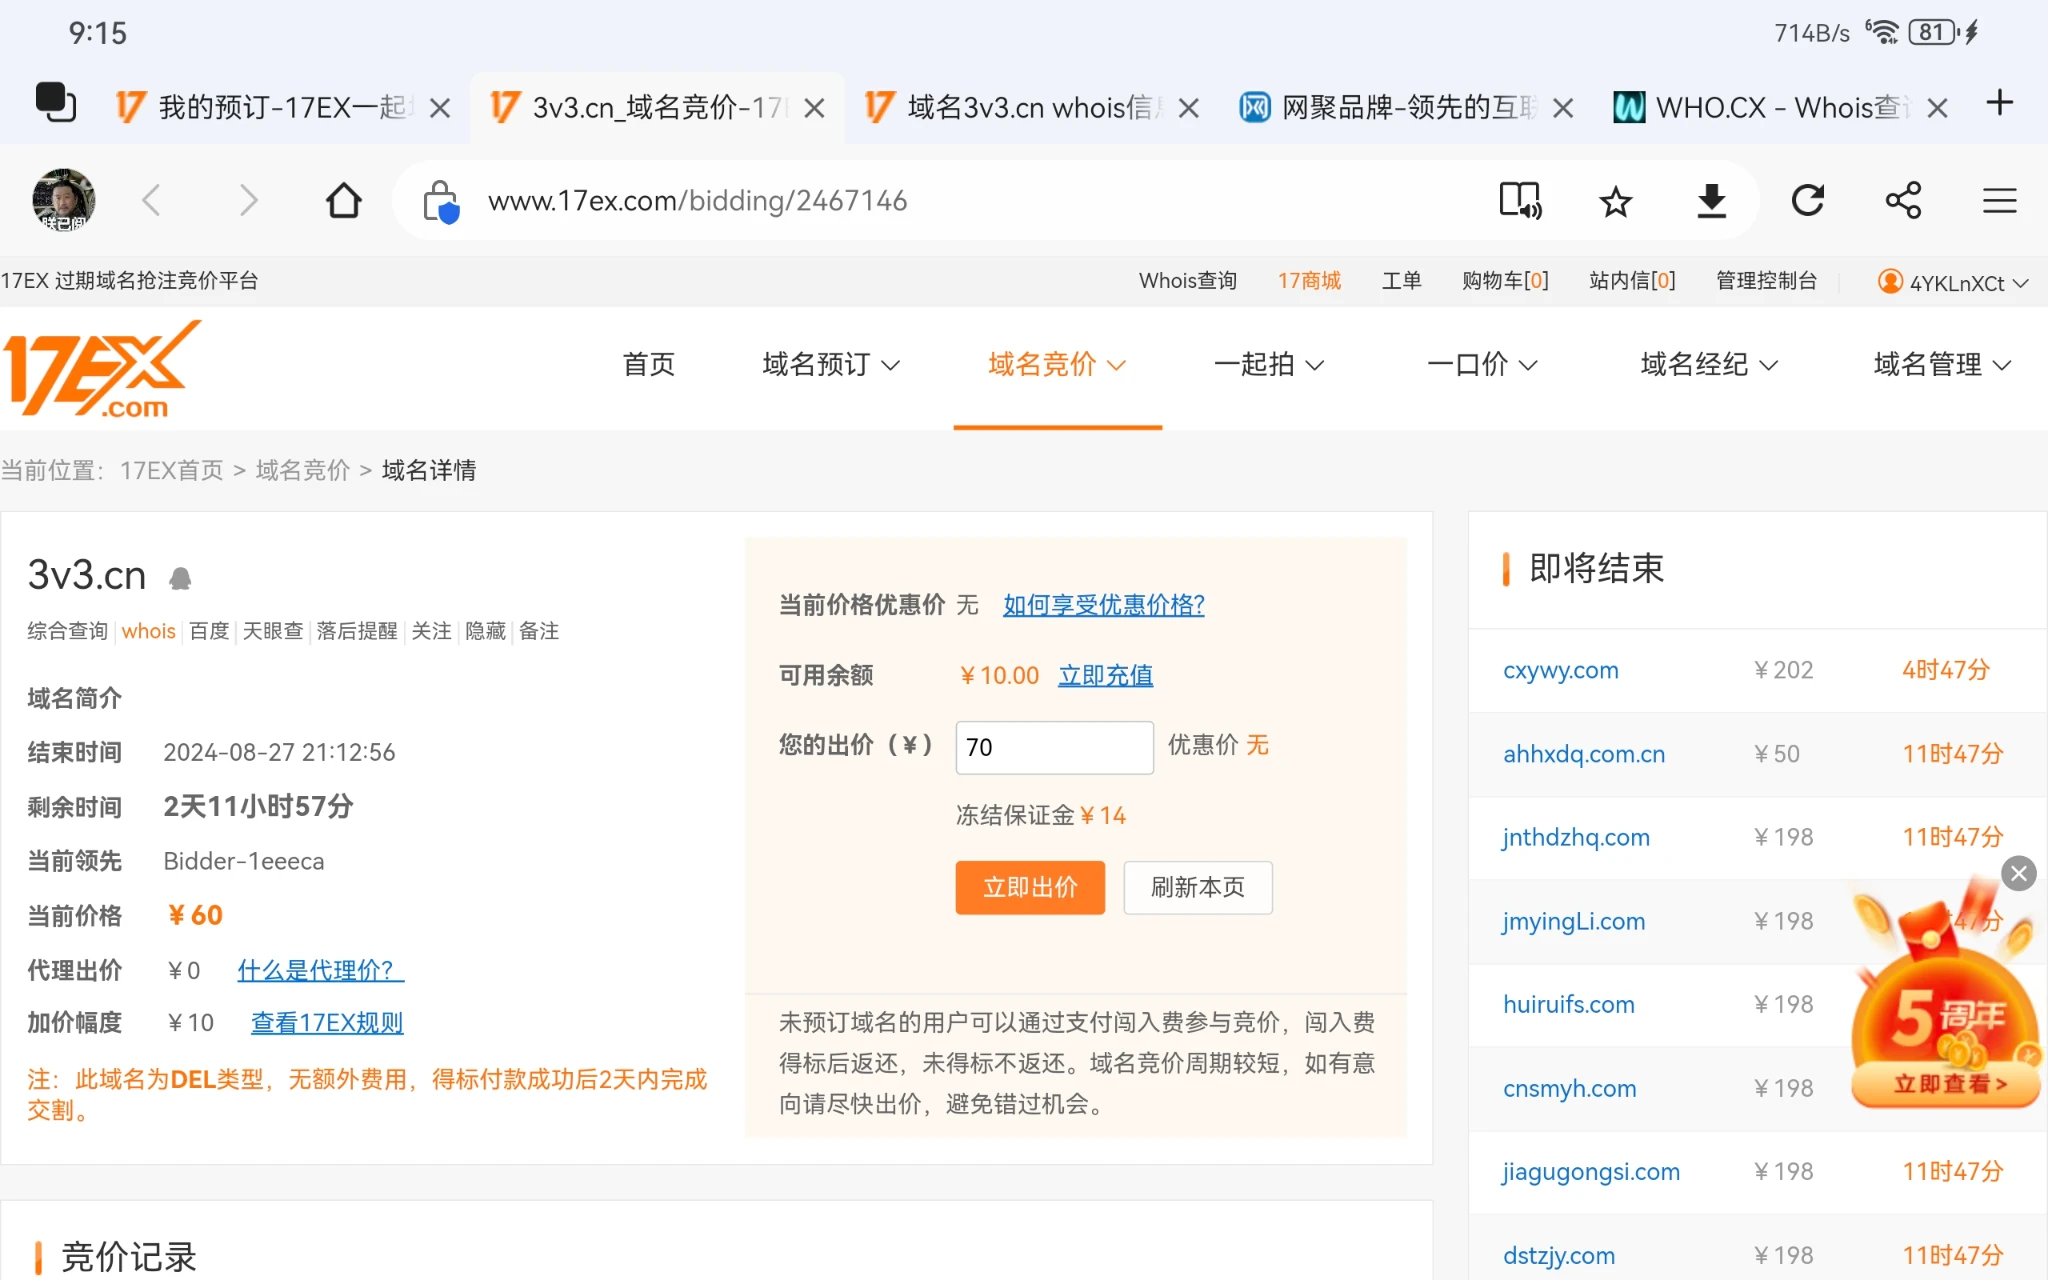The height and width of the screenshot is (1280, 2048).
Task: Expand the 一口价 dropdown menu
Action: click(1481, 365)
